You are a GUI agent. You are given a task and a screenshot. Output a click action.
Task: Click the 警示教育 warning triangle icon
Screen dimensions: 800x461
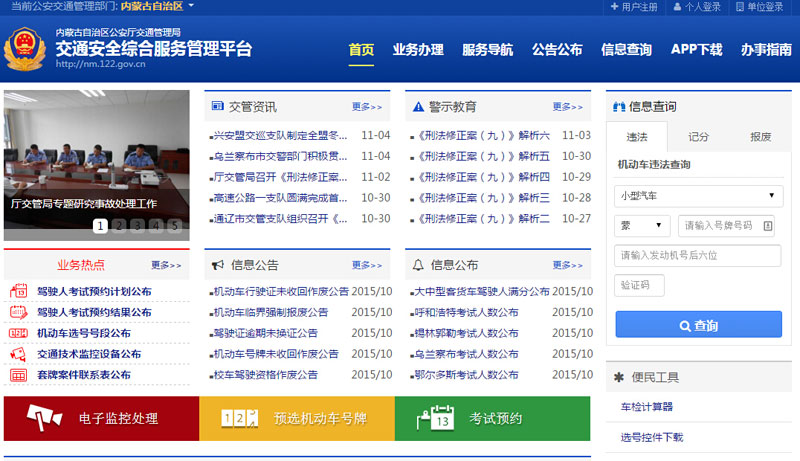(418, 107)
